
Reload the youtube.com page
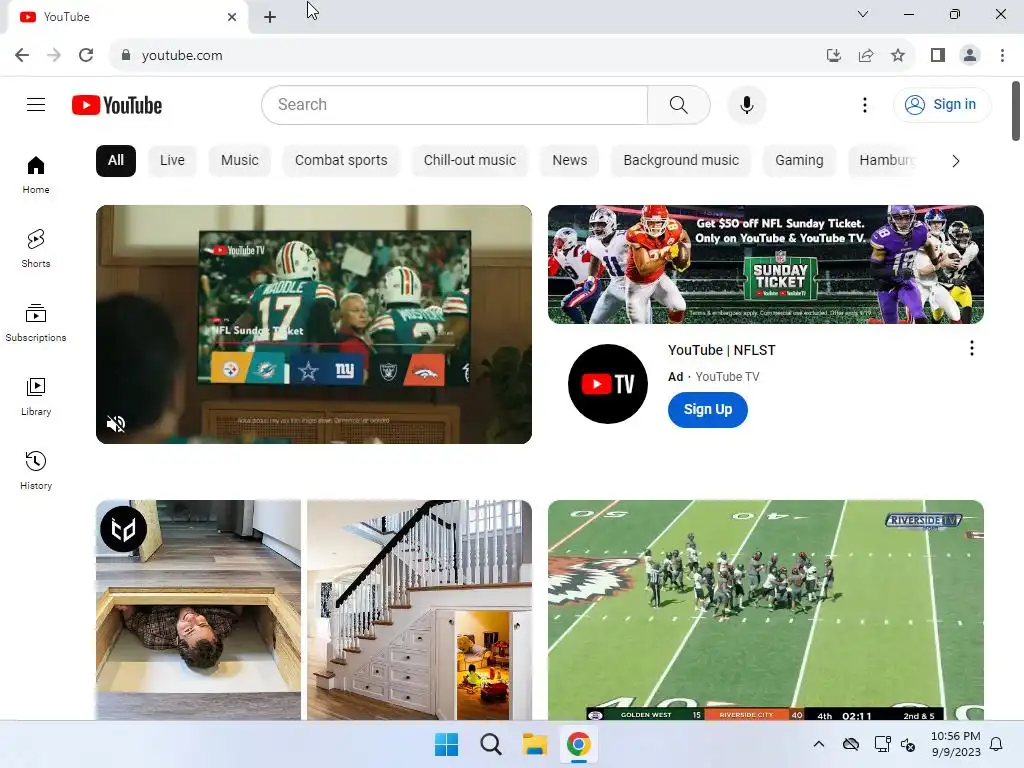pos(86,55)
